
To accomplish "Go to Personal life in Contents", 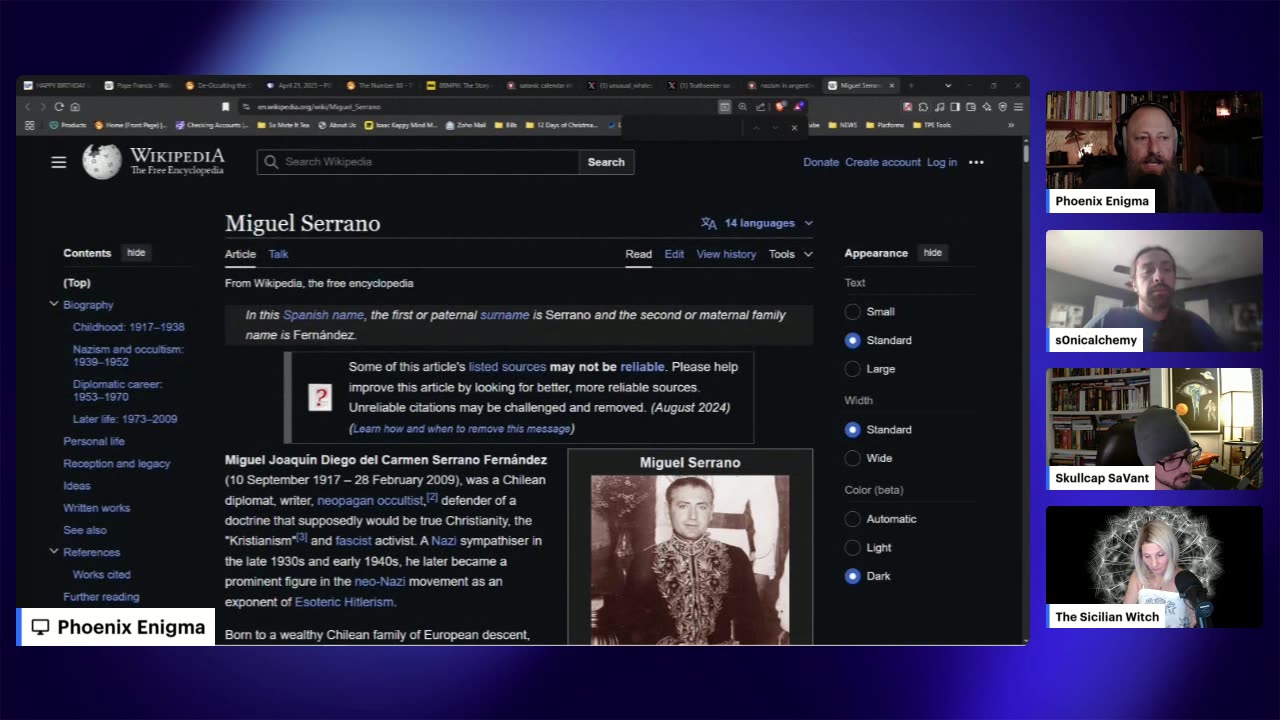I will coord(94,441).
